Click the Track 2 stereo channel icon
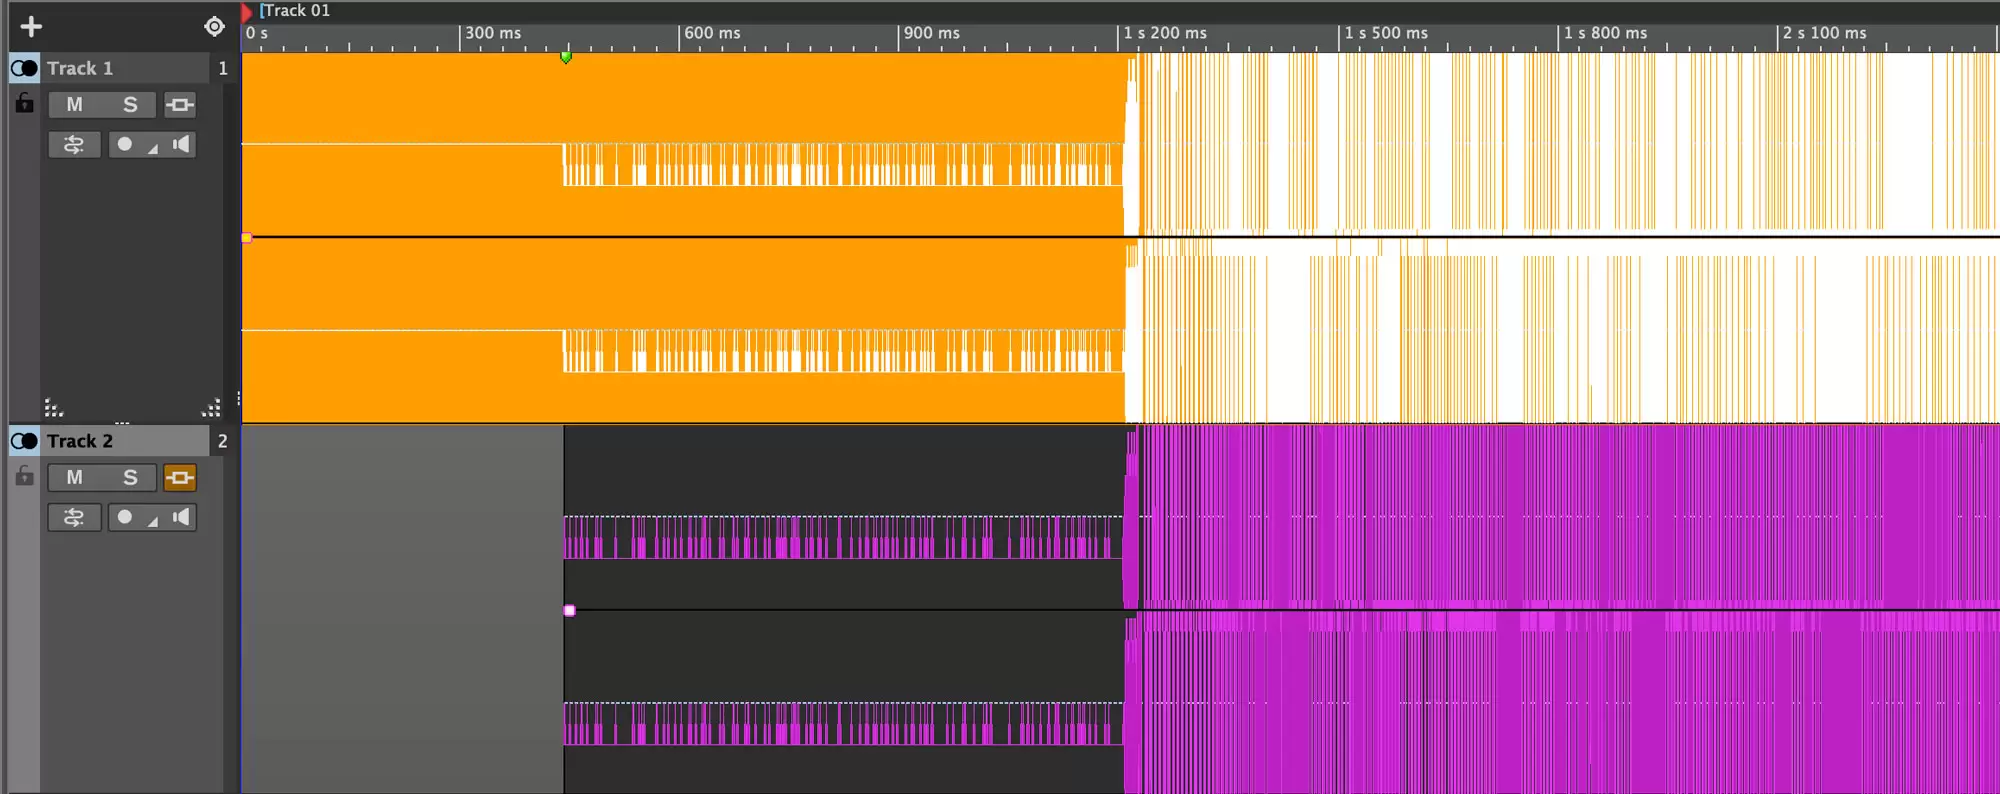 [x=24, y=441]
